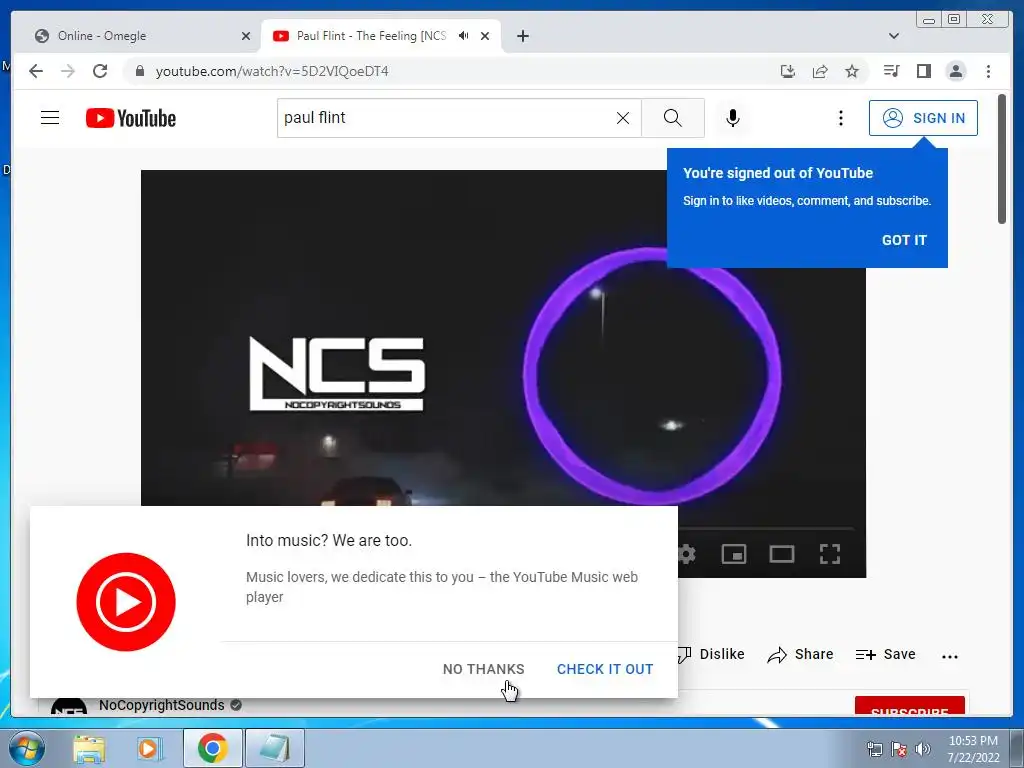The height and width of the screenshot is (768, 1024).
Task: Decline YouTube Music with NO THANKS
Action: pyautogui.click(x=483, y=669)
